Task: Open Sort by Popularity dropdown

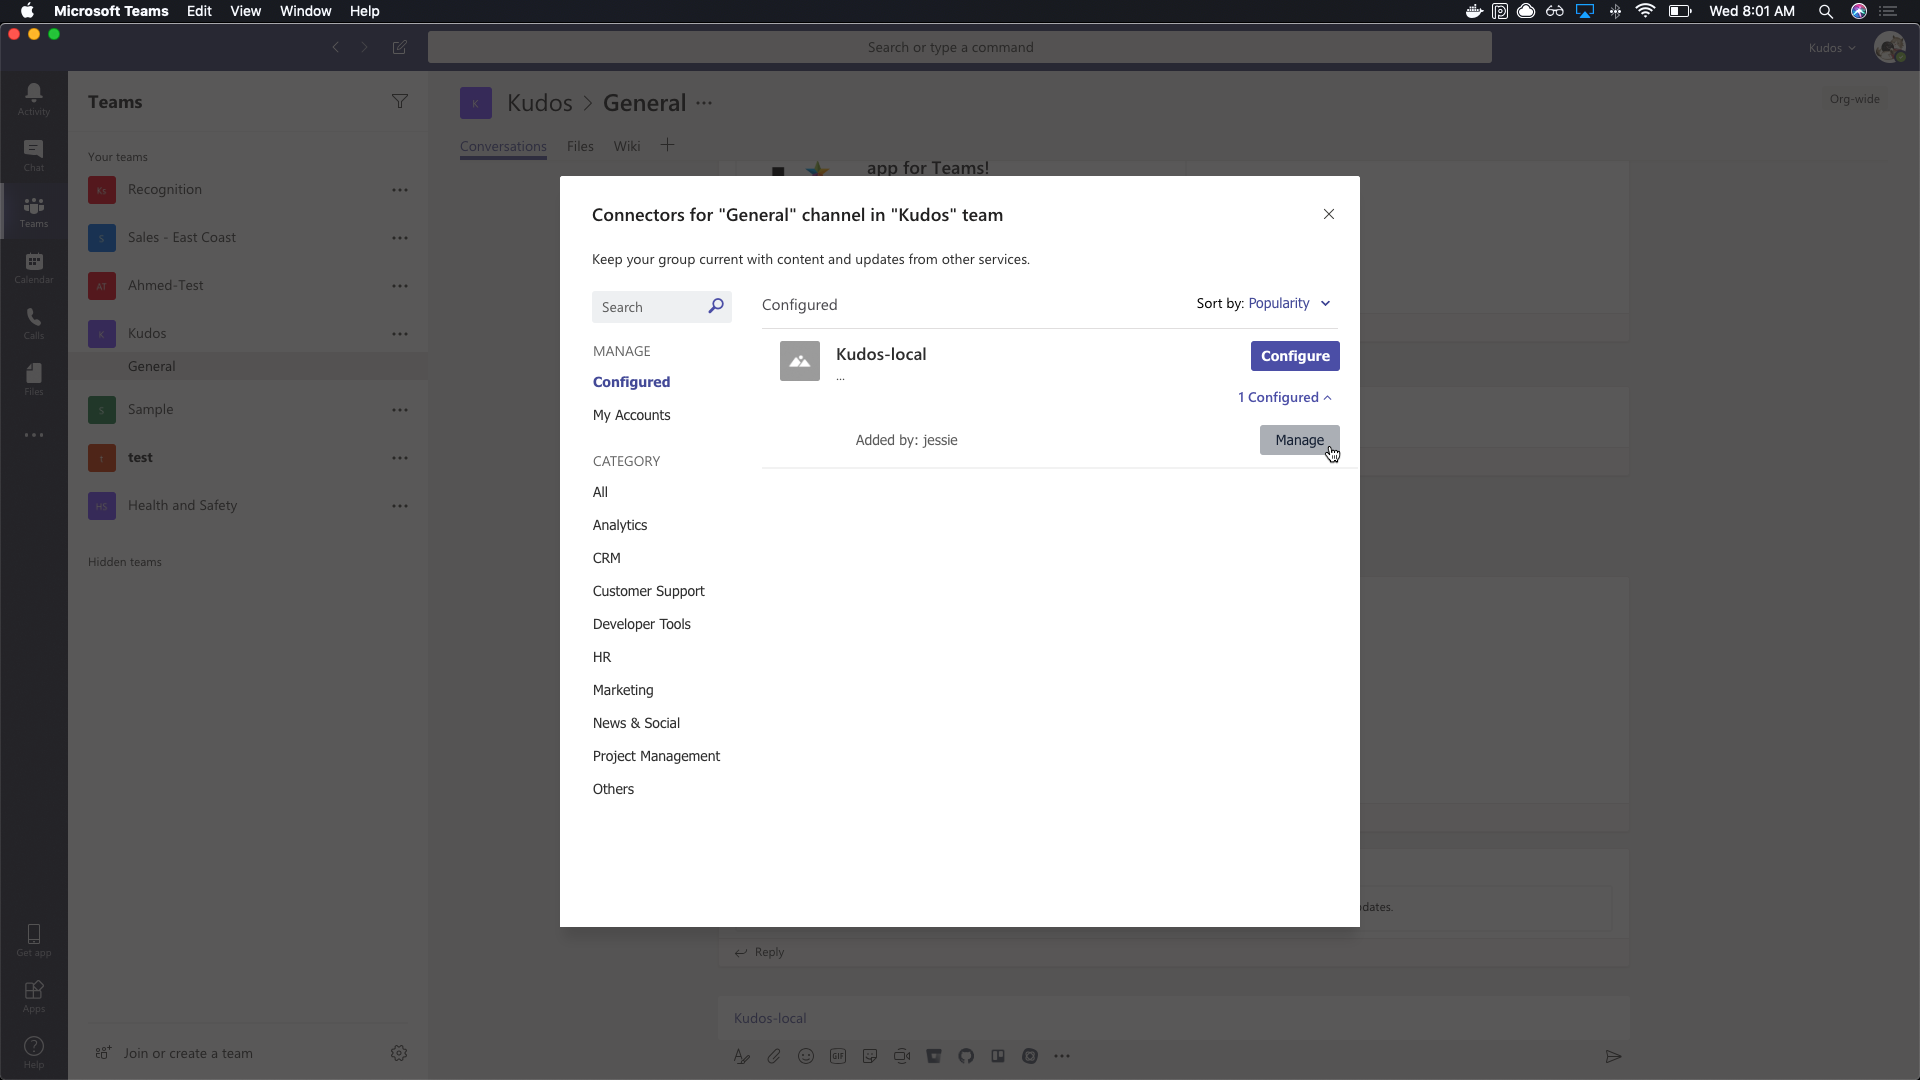Action: tap(1290, 303)
